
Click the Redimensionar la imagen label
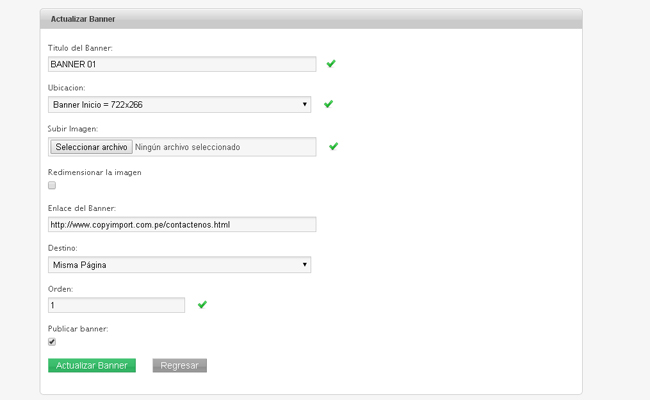pyautogui.click(x=95, y=172)
